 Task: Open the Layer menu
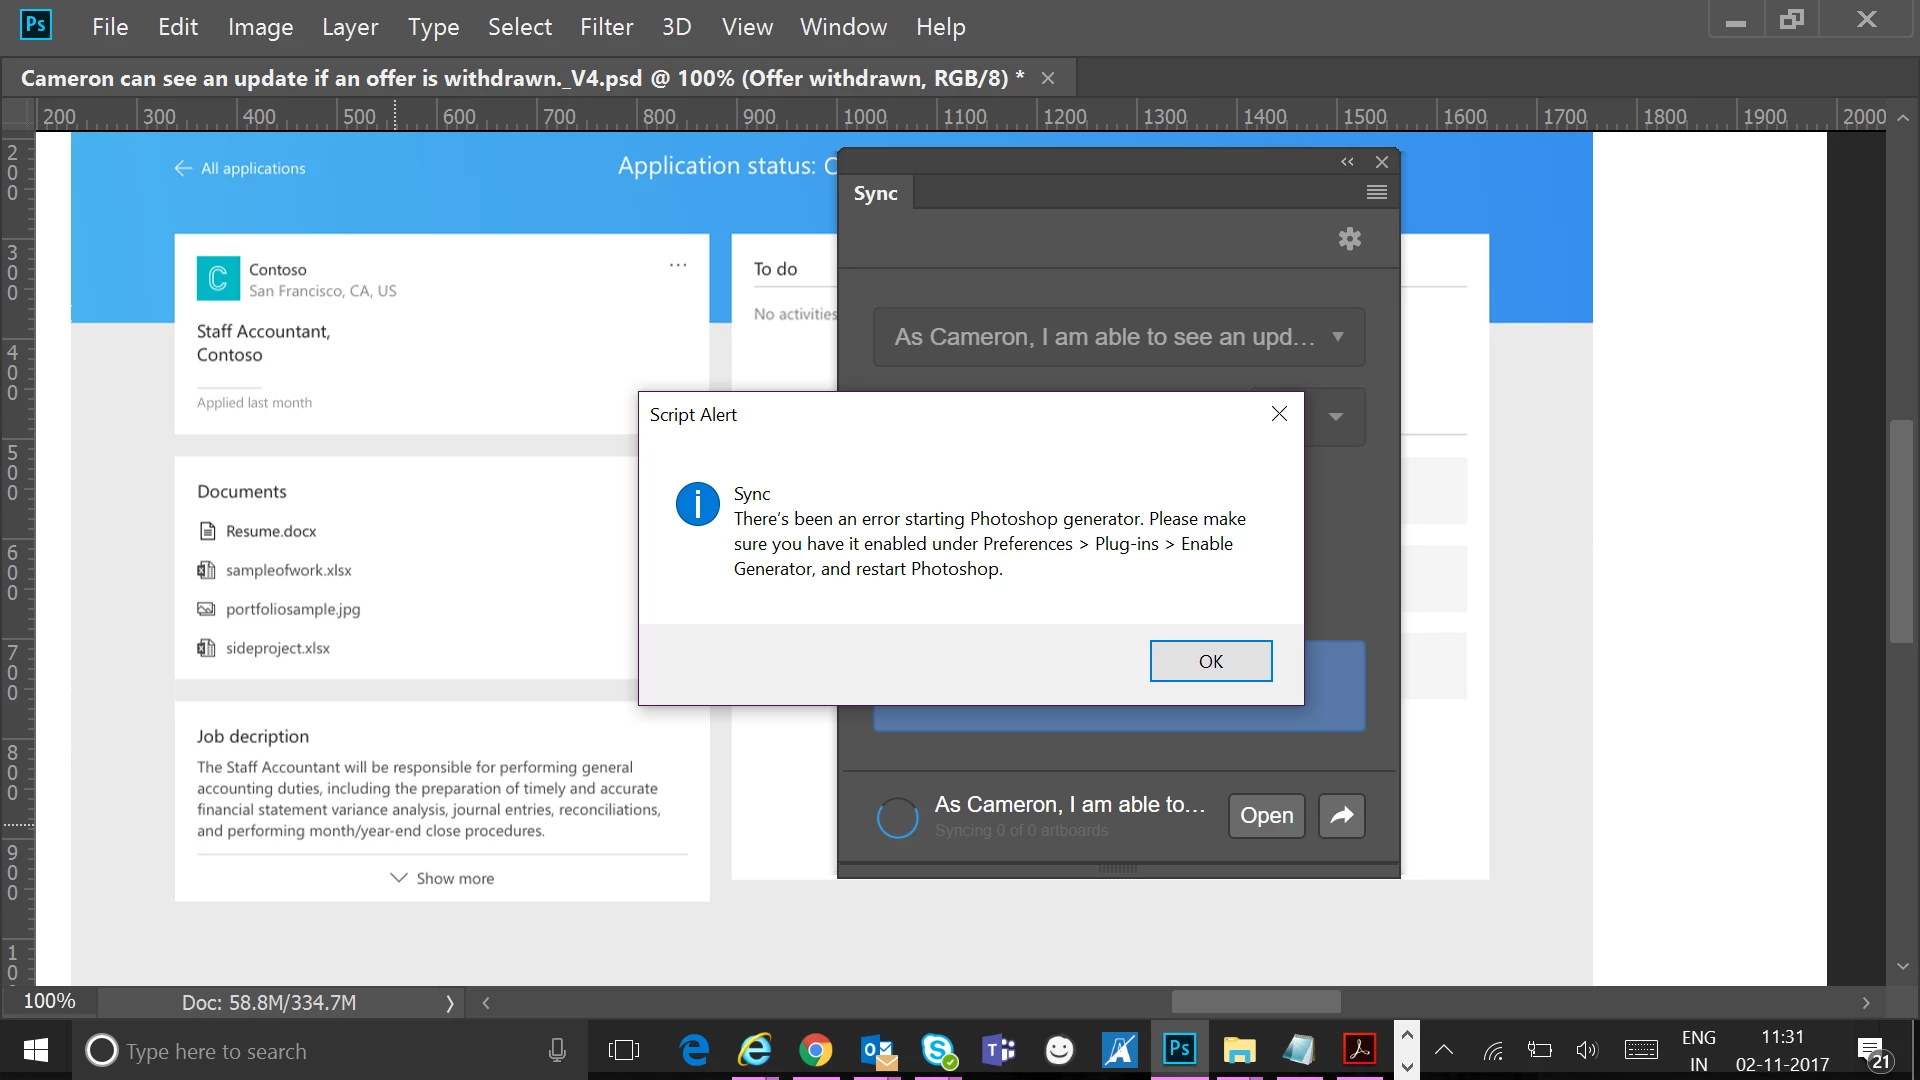[x=350, y=27]
